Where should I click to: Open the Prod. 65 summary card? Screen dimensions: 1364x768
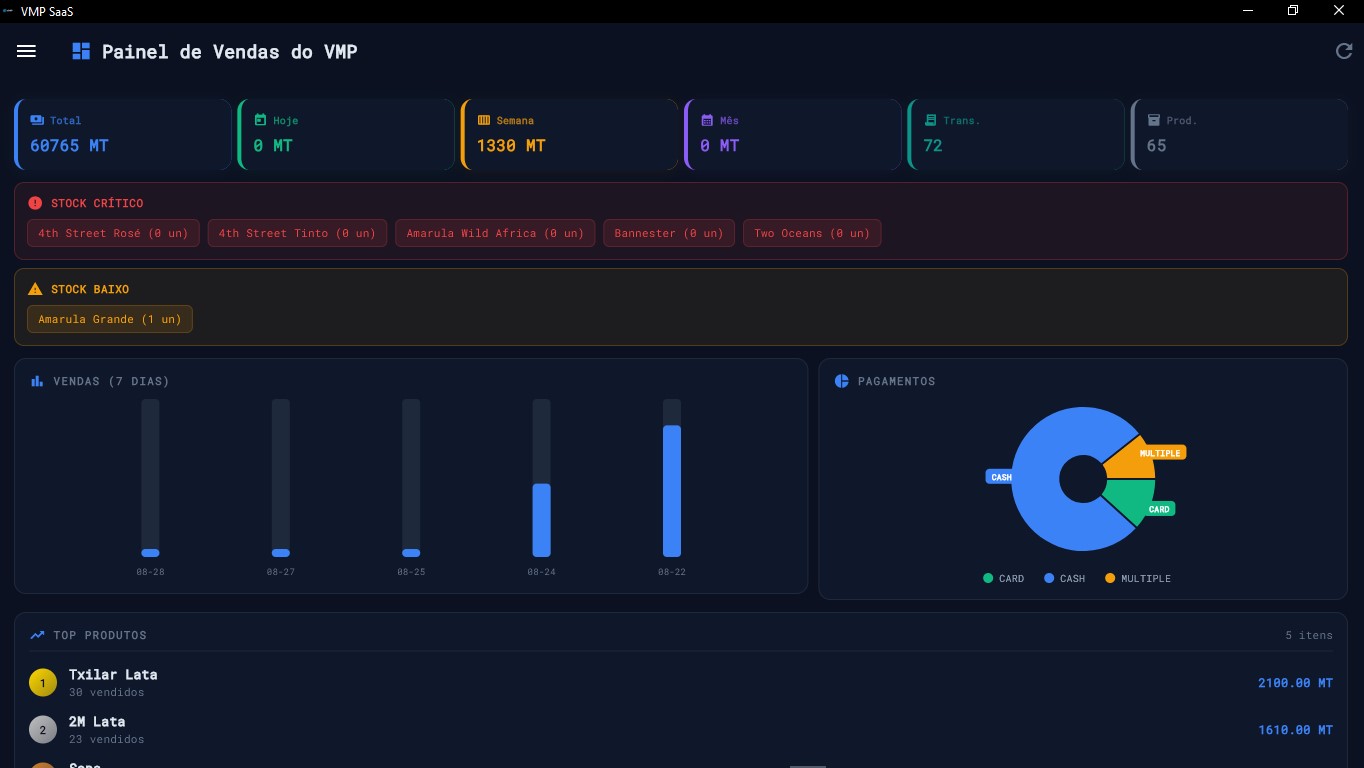[x=1239, y=134]
